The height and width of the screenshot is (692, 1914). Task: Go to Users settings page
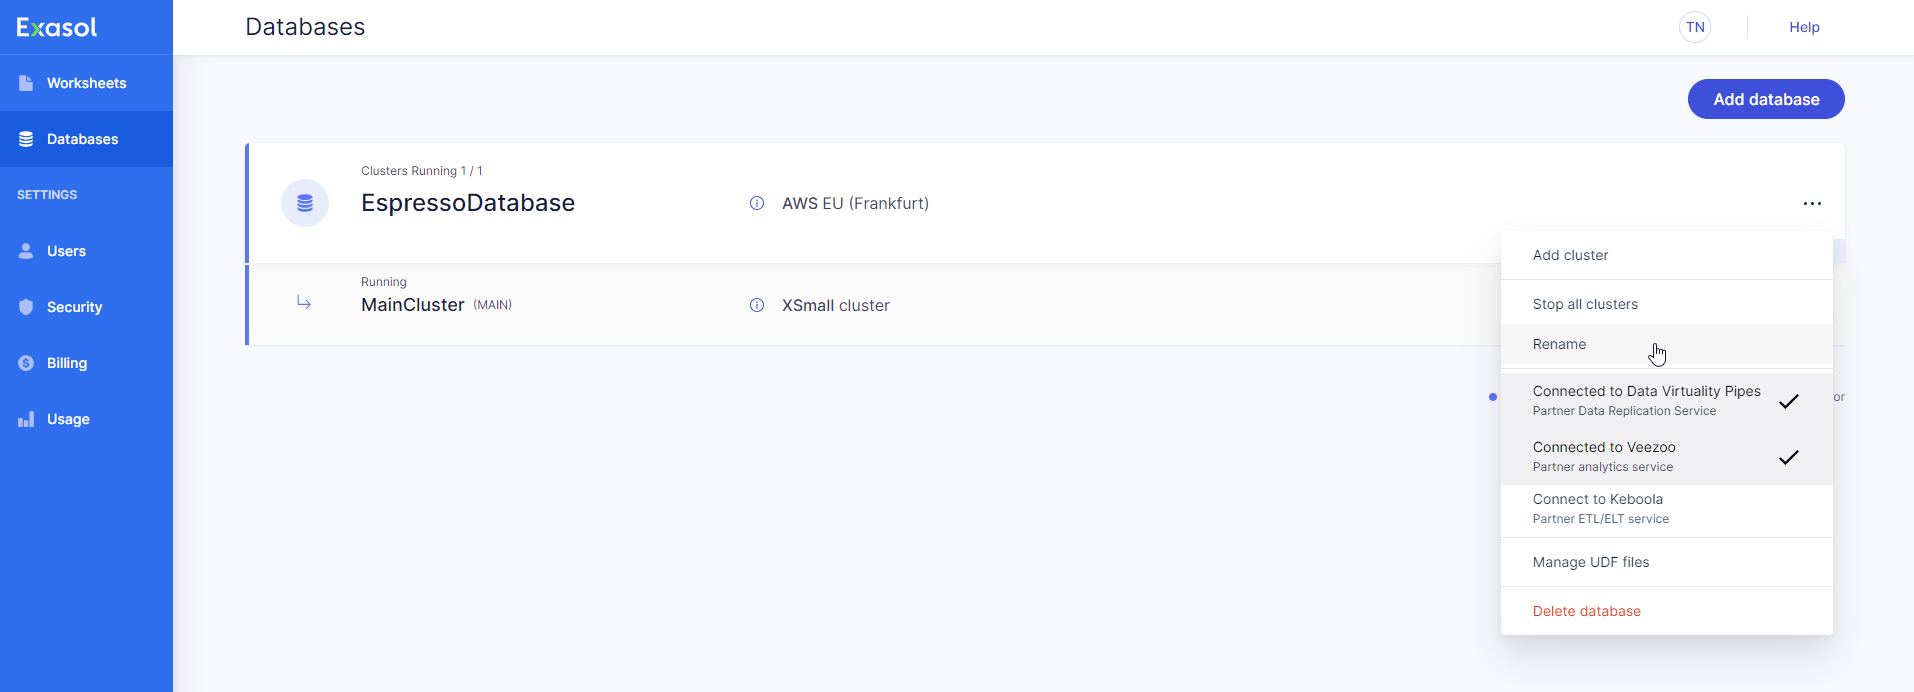66,251
